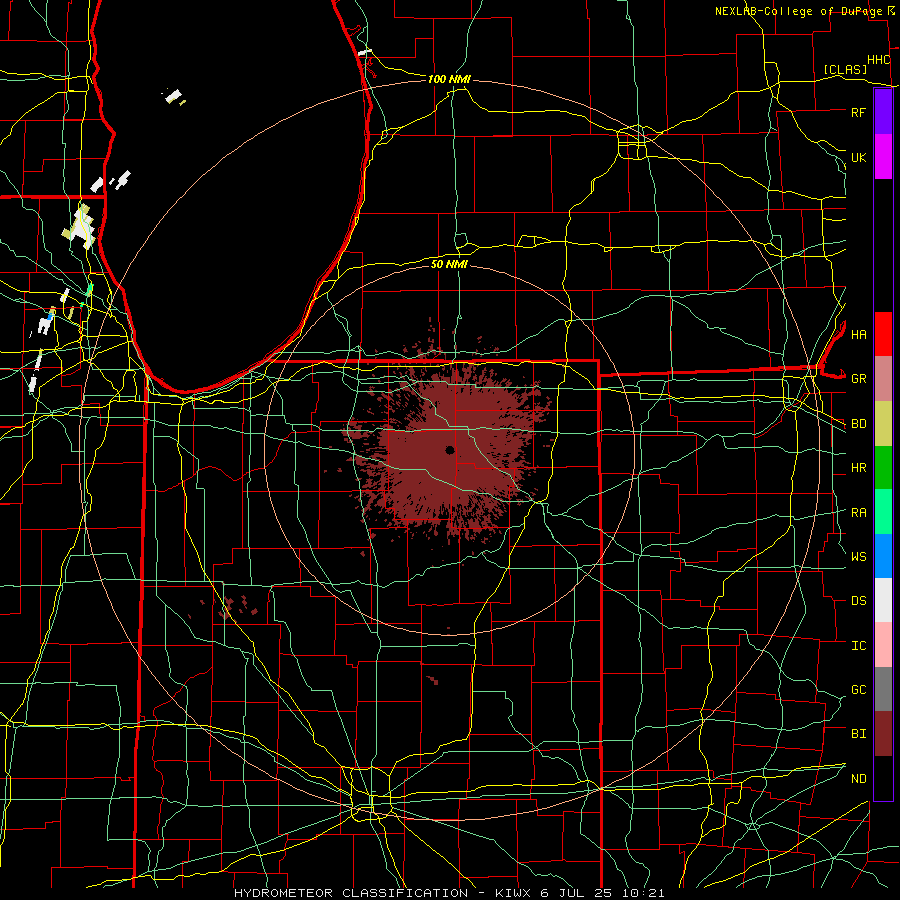Click the DS legend label
The height and width of the screenshot is (900, 900).
(858, 601)
